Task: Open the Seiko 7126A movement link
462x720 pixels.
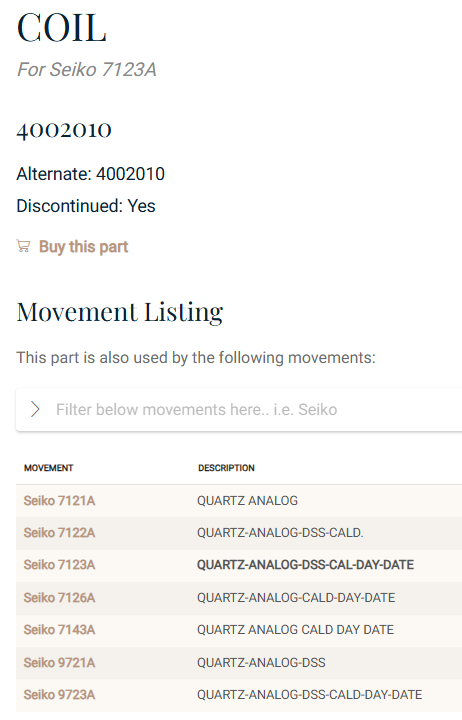Action: (x=59, y=597)
